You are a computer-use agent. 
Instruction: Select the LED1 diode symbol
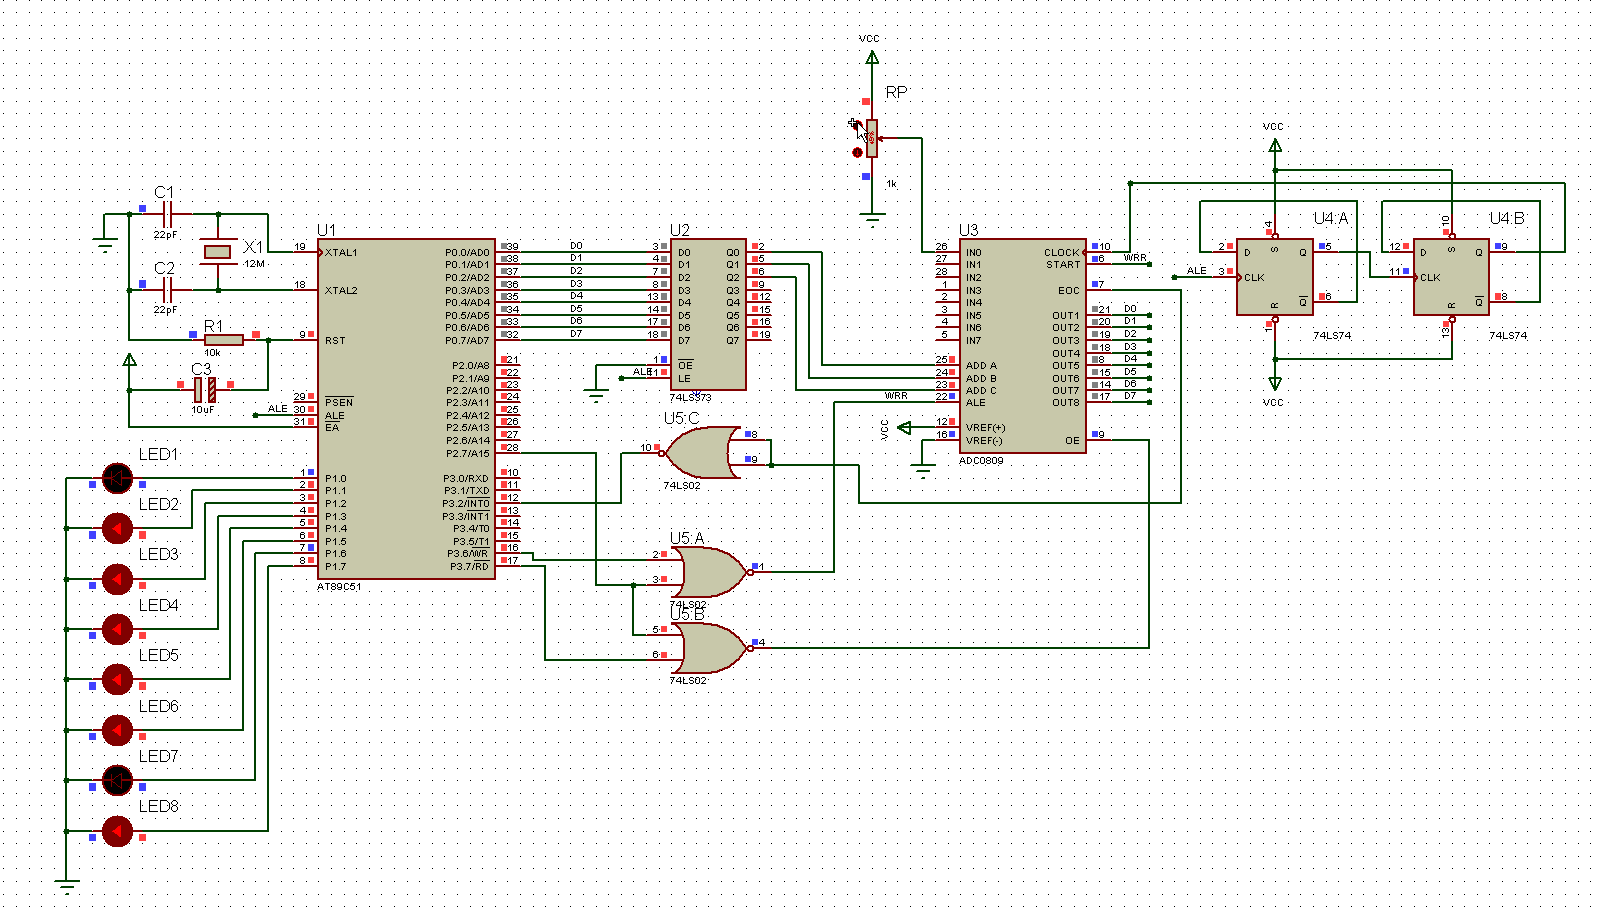pyautogui.click(x=117, y=478)
